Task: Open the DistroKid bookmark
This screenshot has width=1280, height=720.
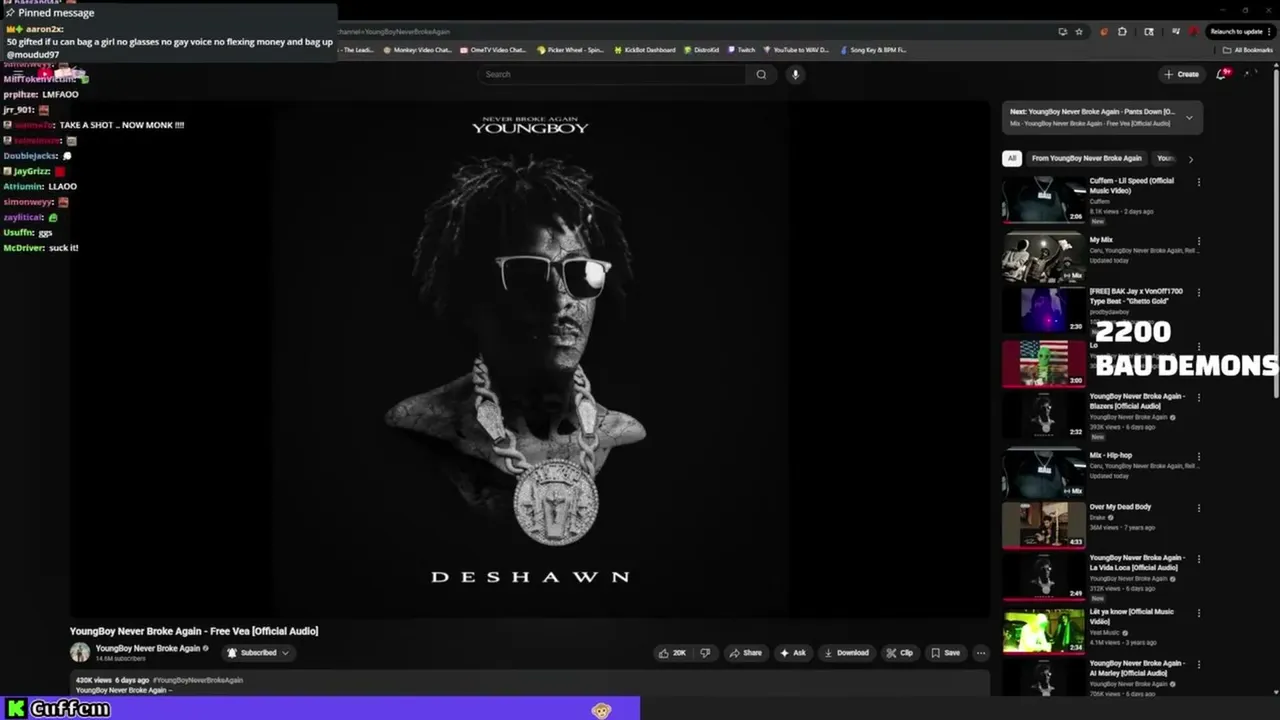Action: (x=702, y=50)
